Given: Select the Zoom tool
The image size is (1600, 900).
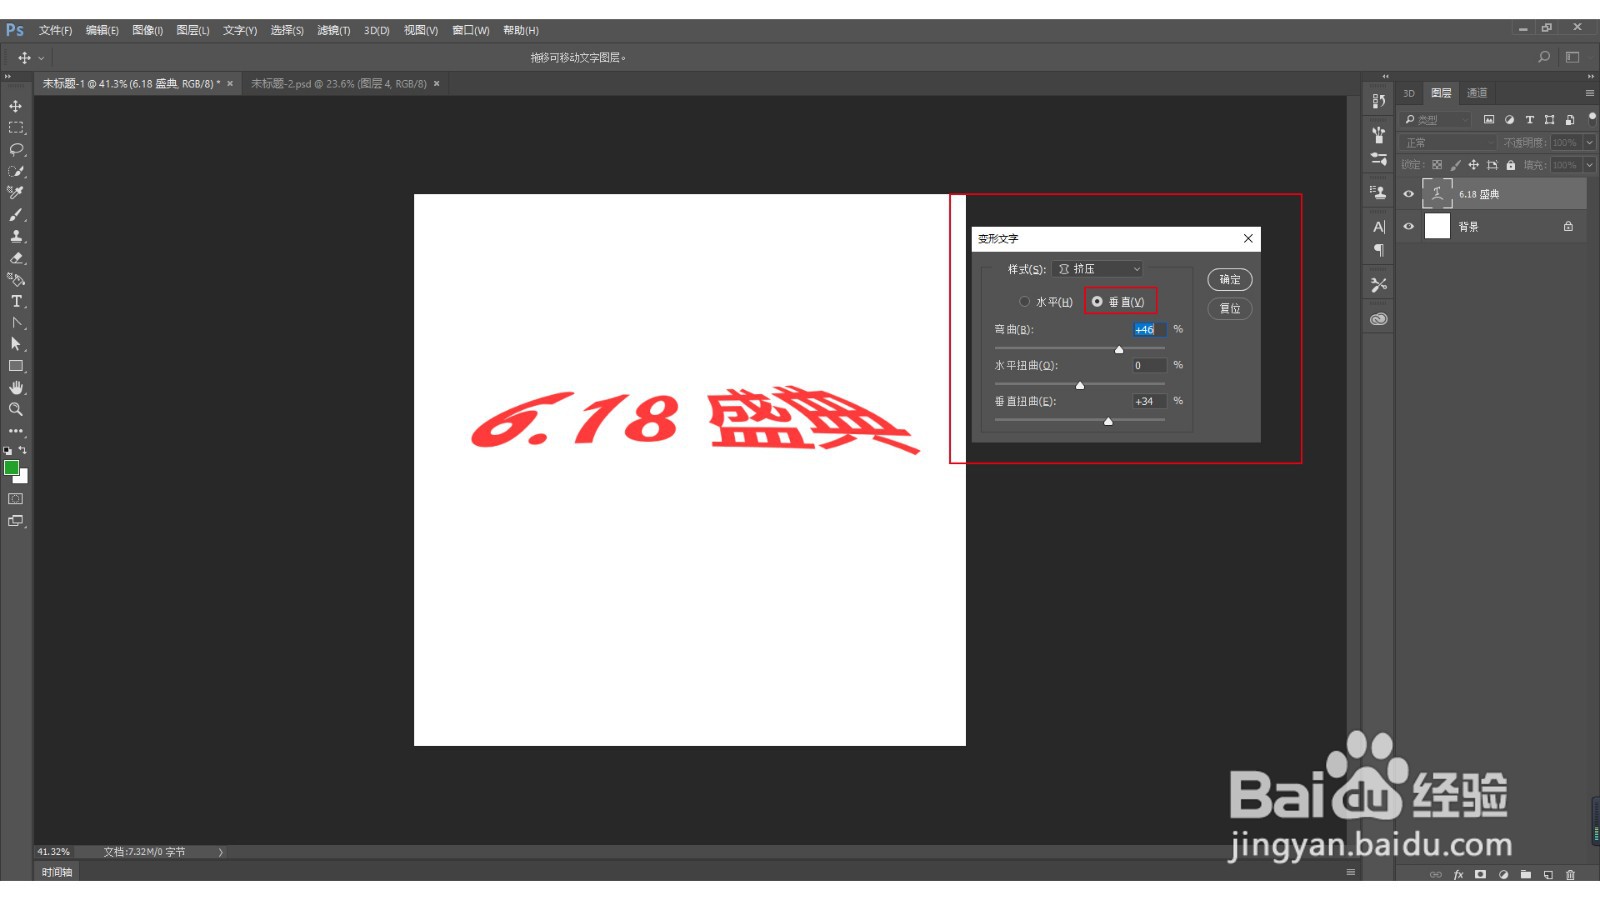Looking at the screenshot, I should (16, 409).
